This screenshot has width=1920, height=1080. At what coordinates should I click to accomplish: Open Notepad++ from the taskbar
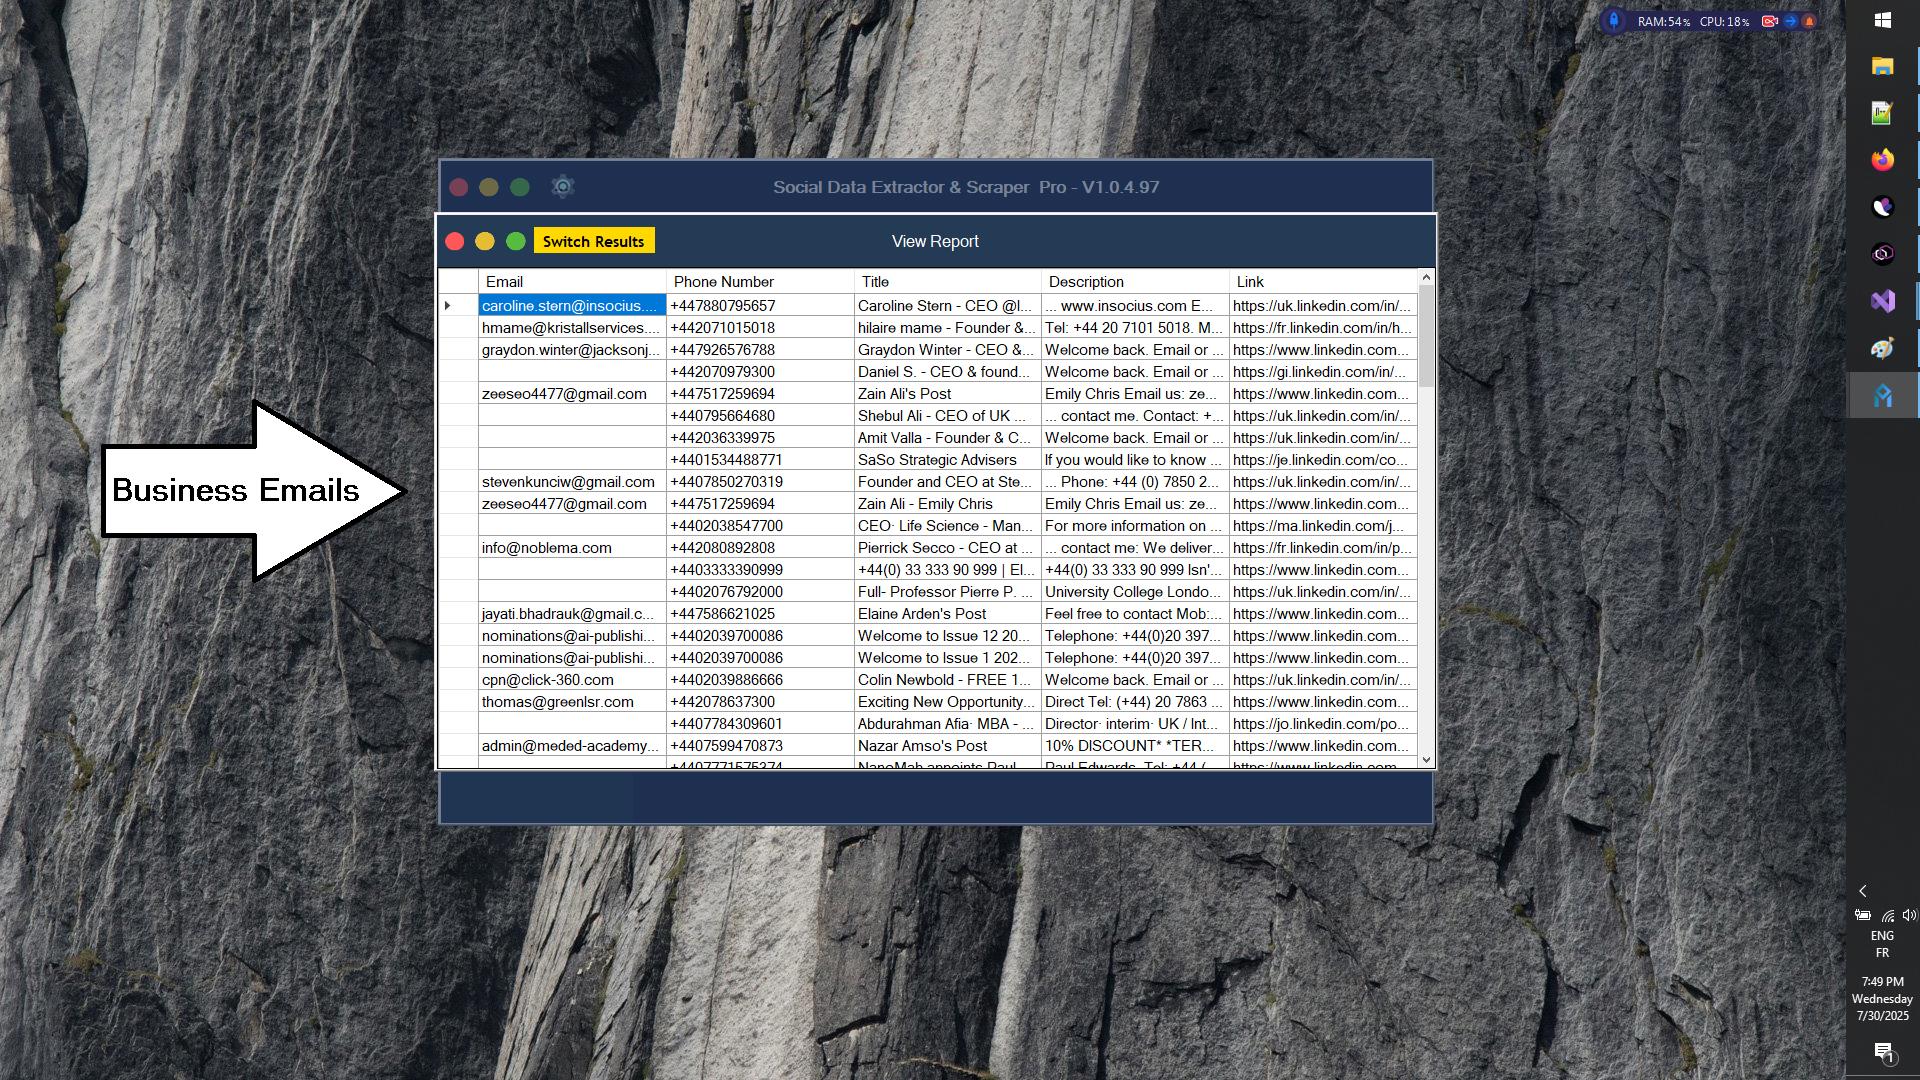(x=1882, y=113)
